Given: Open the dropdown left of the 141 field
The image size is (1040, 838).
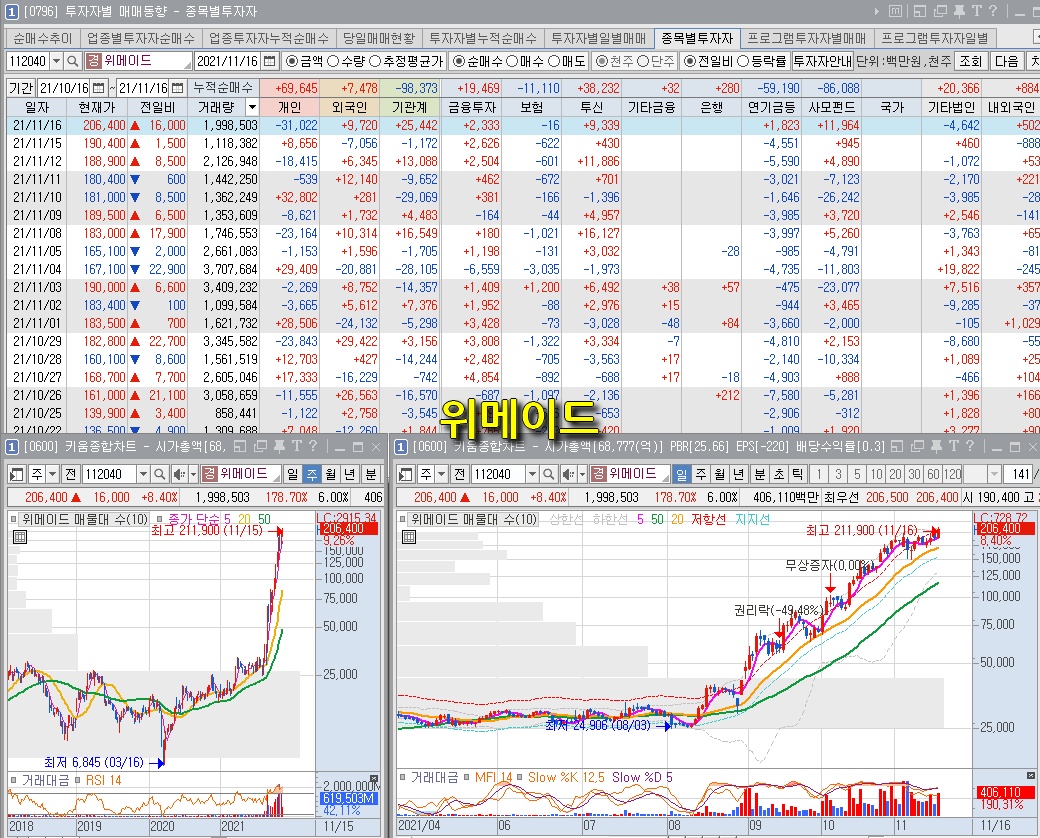Looking at the screenshot, I should [x=994, y=474].
